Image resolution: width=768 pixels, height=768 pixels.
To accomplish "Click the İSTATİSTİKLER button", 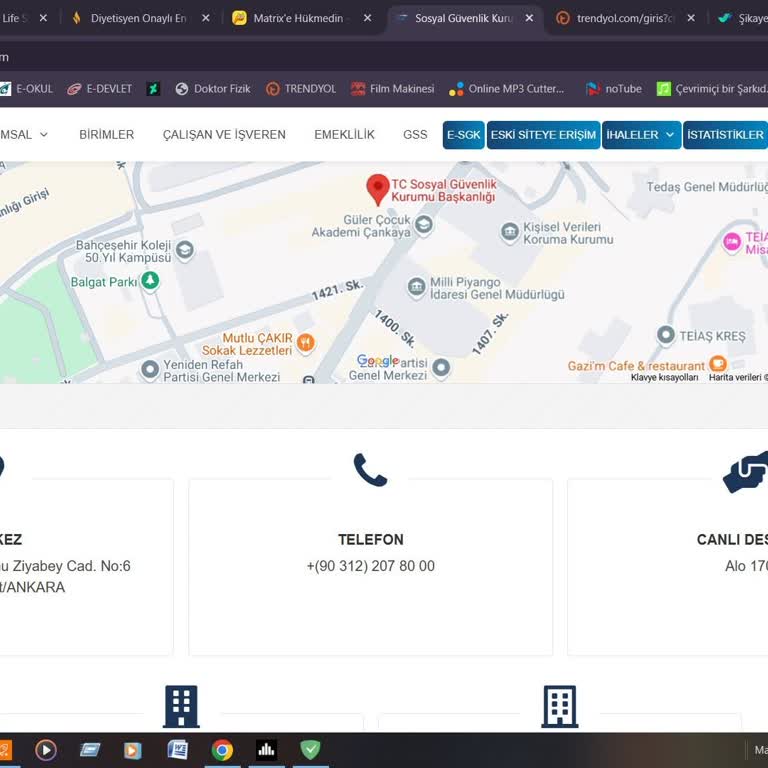I will pos(725,135).
